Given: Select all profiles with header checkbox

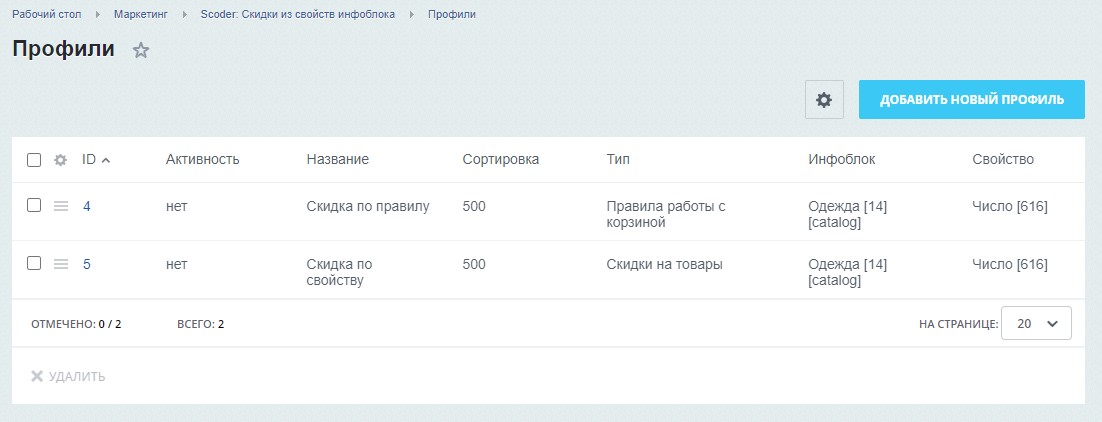Looking at the screenshot, I should click(34, 160).
